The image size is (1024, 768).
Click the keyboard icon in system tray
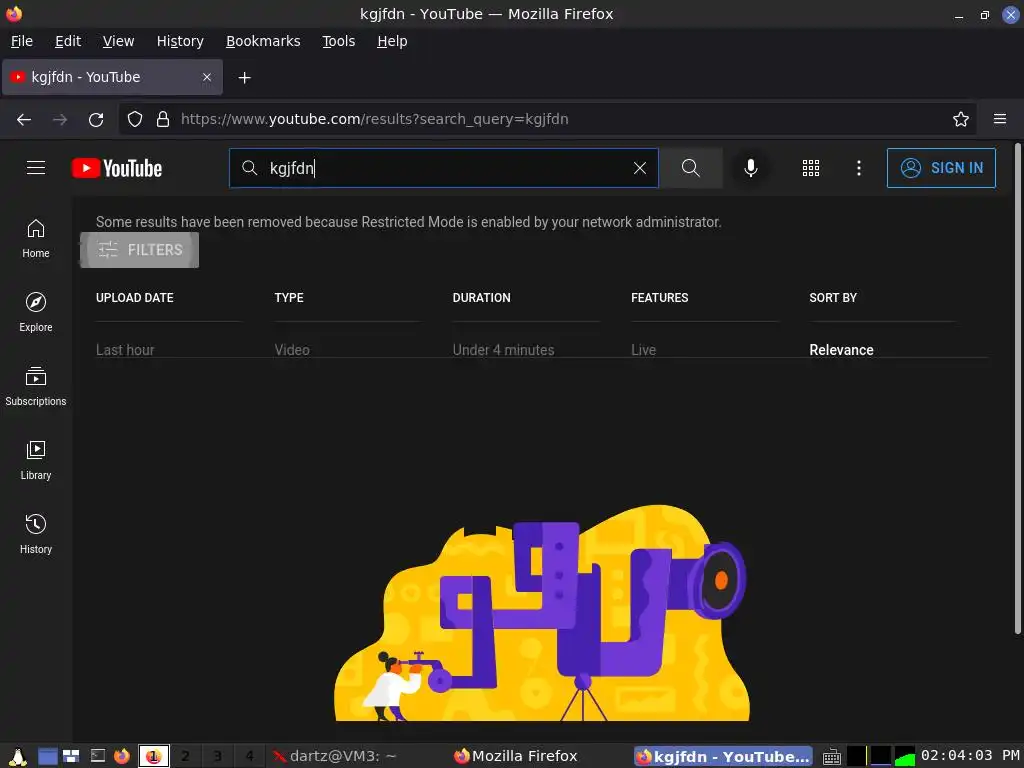click(x=831, y=757)
